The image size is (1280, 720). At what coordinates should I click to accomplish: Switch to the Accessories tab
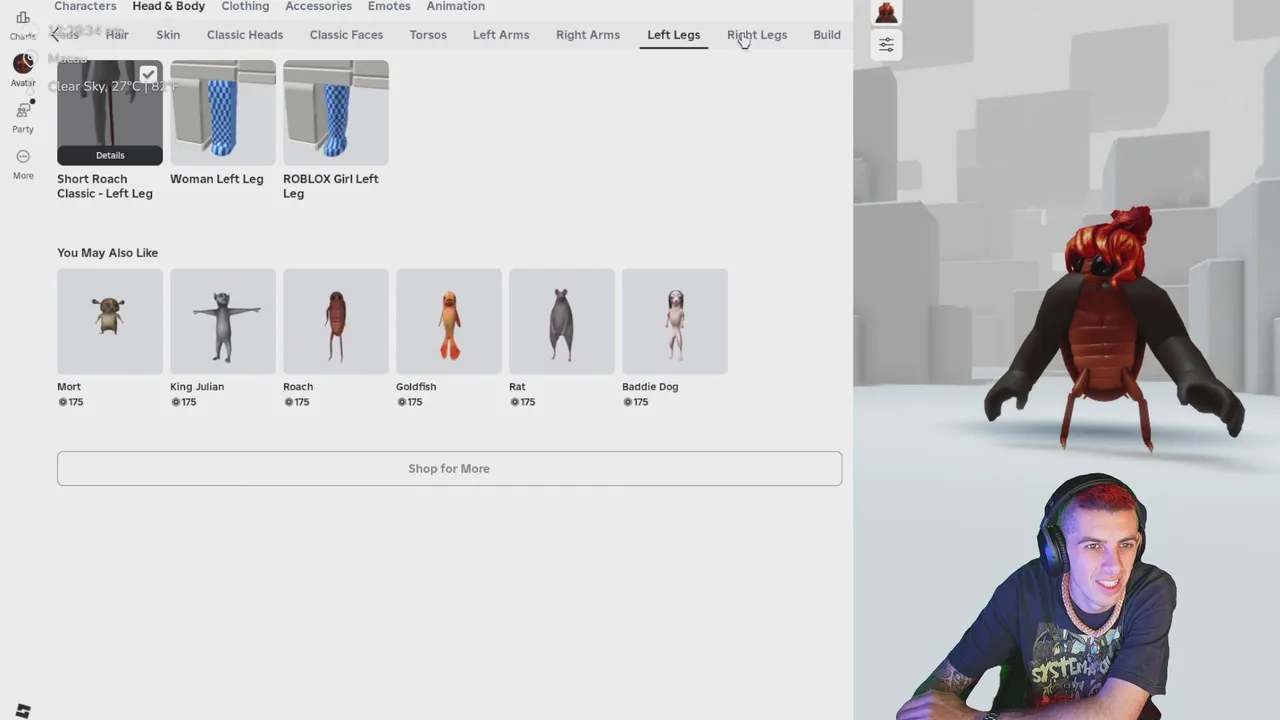318,6
